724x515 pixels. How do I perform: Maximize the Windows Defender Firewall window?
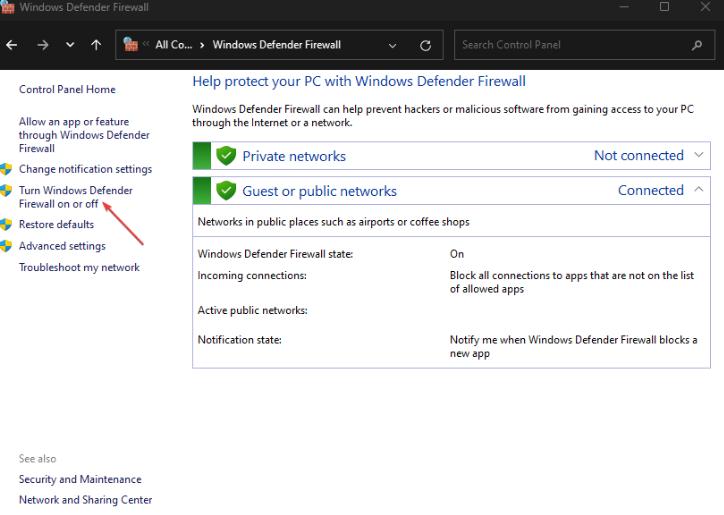pos(664,7)
